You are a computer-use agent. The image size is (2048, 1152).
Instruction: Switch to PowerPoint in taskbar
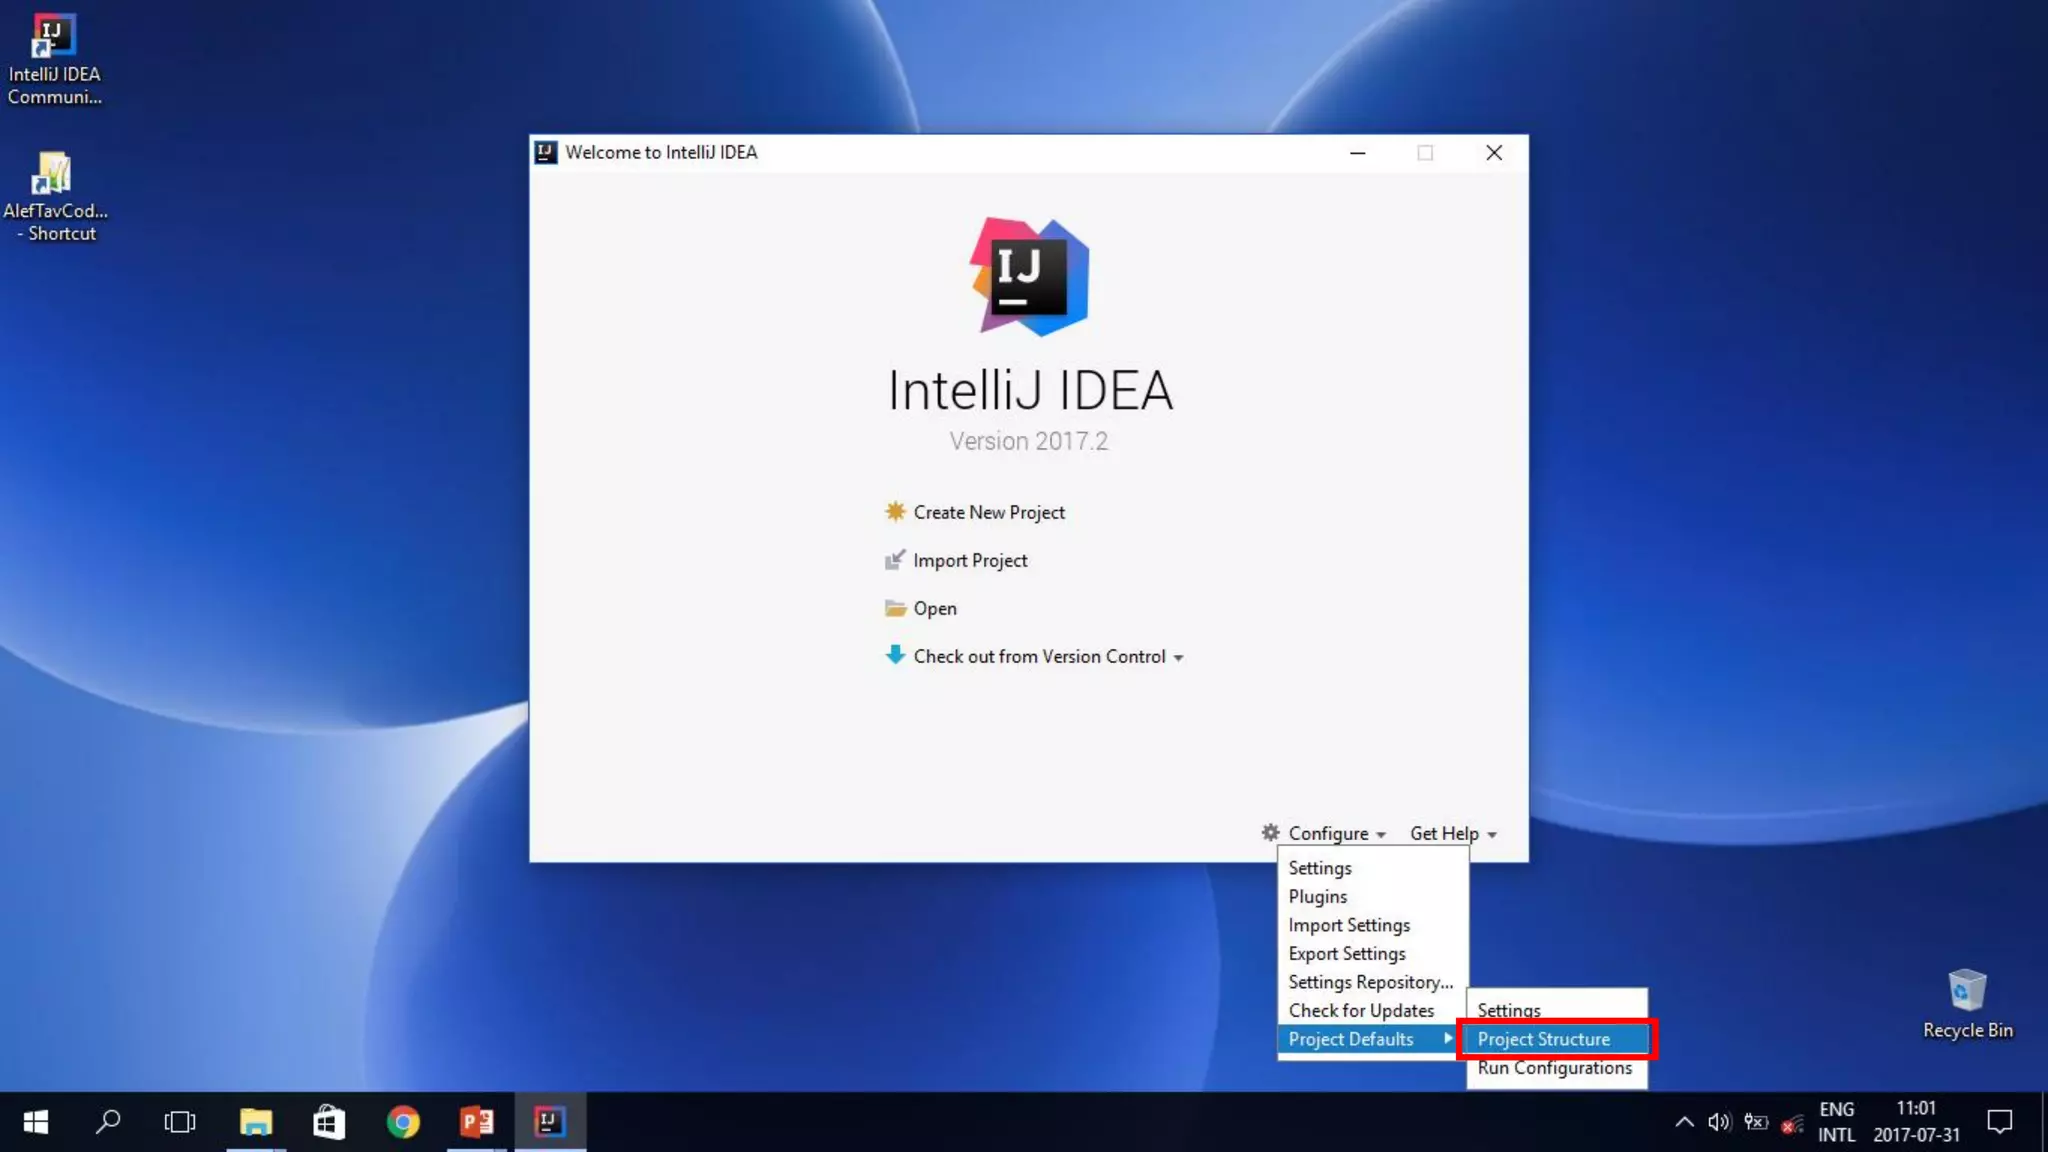pos(477,1122)
